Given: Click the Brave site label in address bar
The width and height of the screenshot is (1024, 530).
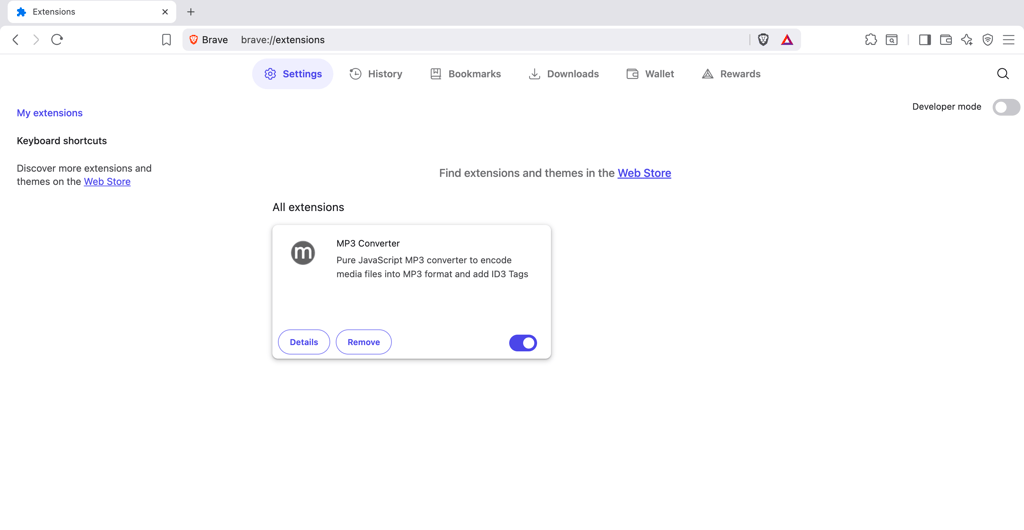Looking at the screenshot, I should [209, 40].
